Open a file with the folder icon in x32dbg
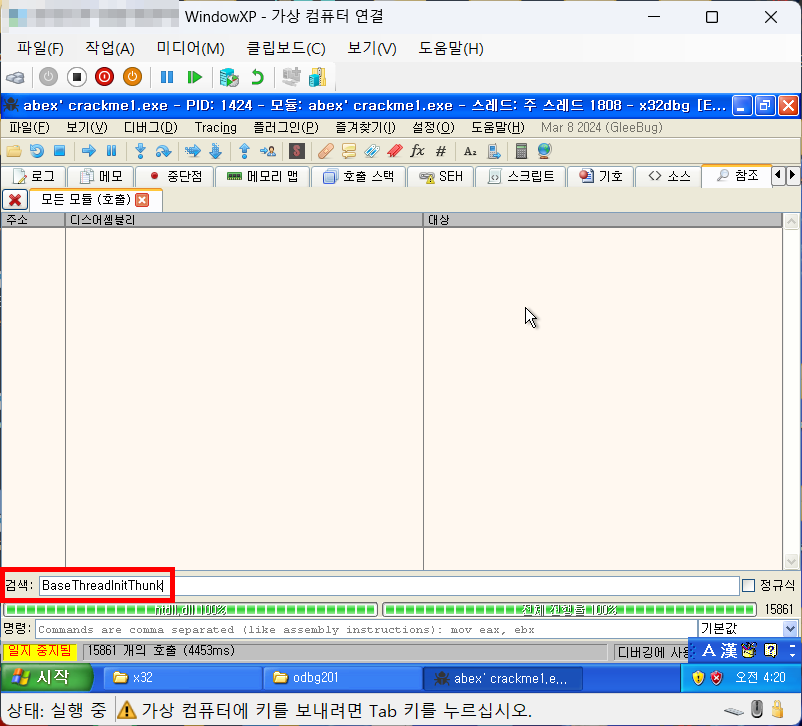Viewport: 802px width, 726px height. (x=14, y=151)
